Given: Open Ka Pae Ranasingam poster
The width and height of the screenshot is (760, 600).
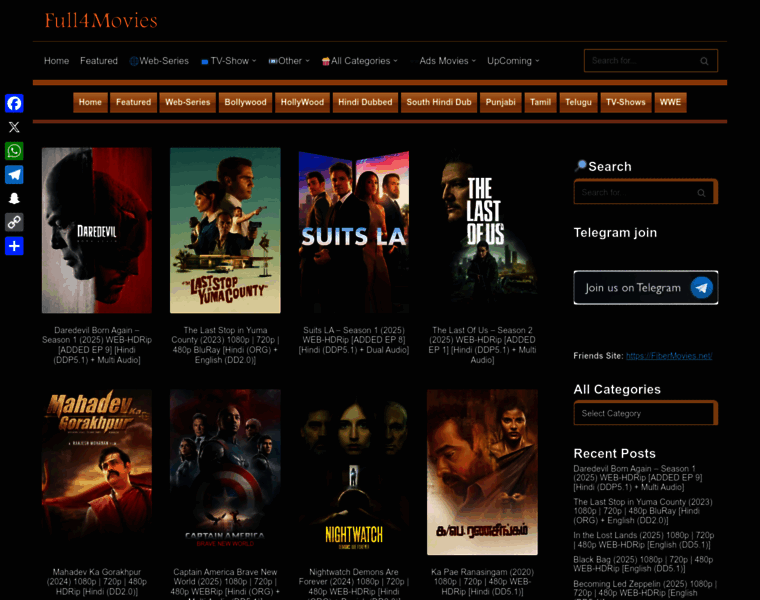Looking at the screenshot, I should pyautogui.click(x=482, y=472).
